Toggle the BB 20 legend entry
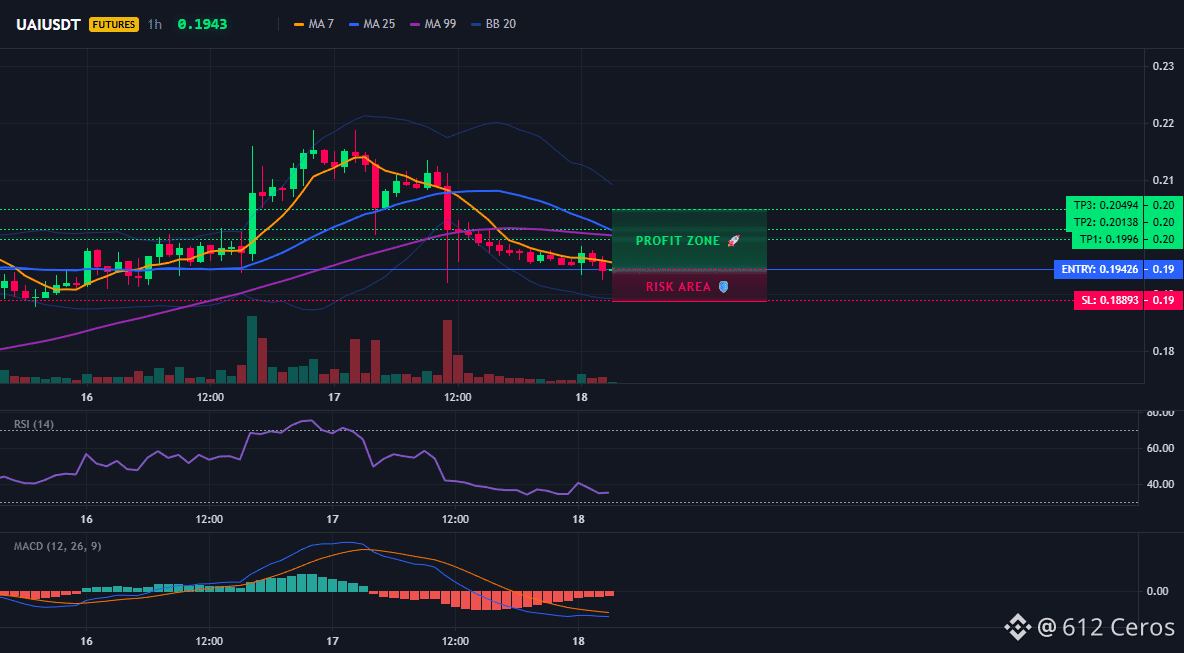Image resolution: width=1184 pixels, height=653 pixels. [x=493, y=24]
